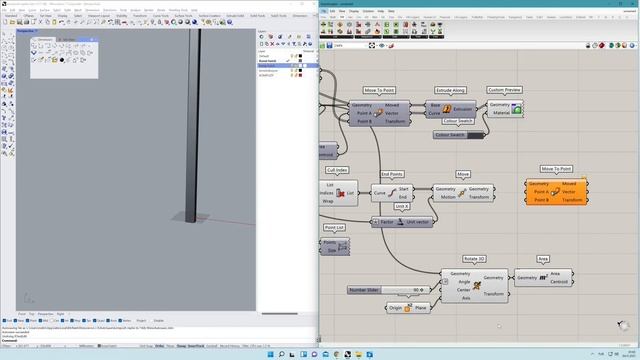Switch to Top viewport tab
640x360 pixels.
(31, 314)
